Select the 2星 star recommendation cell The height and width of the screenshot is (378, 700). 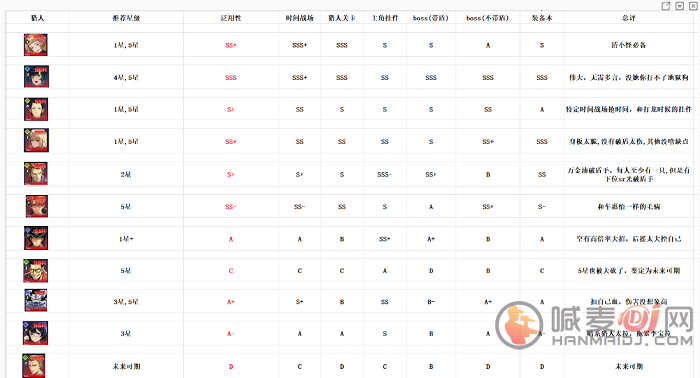coord(126,174)
